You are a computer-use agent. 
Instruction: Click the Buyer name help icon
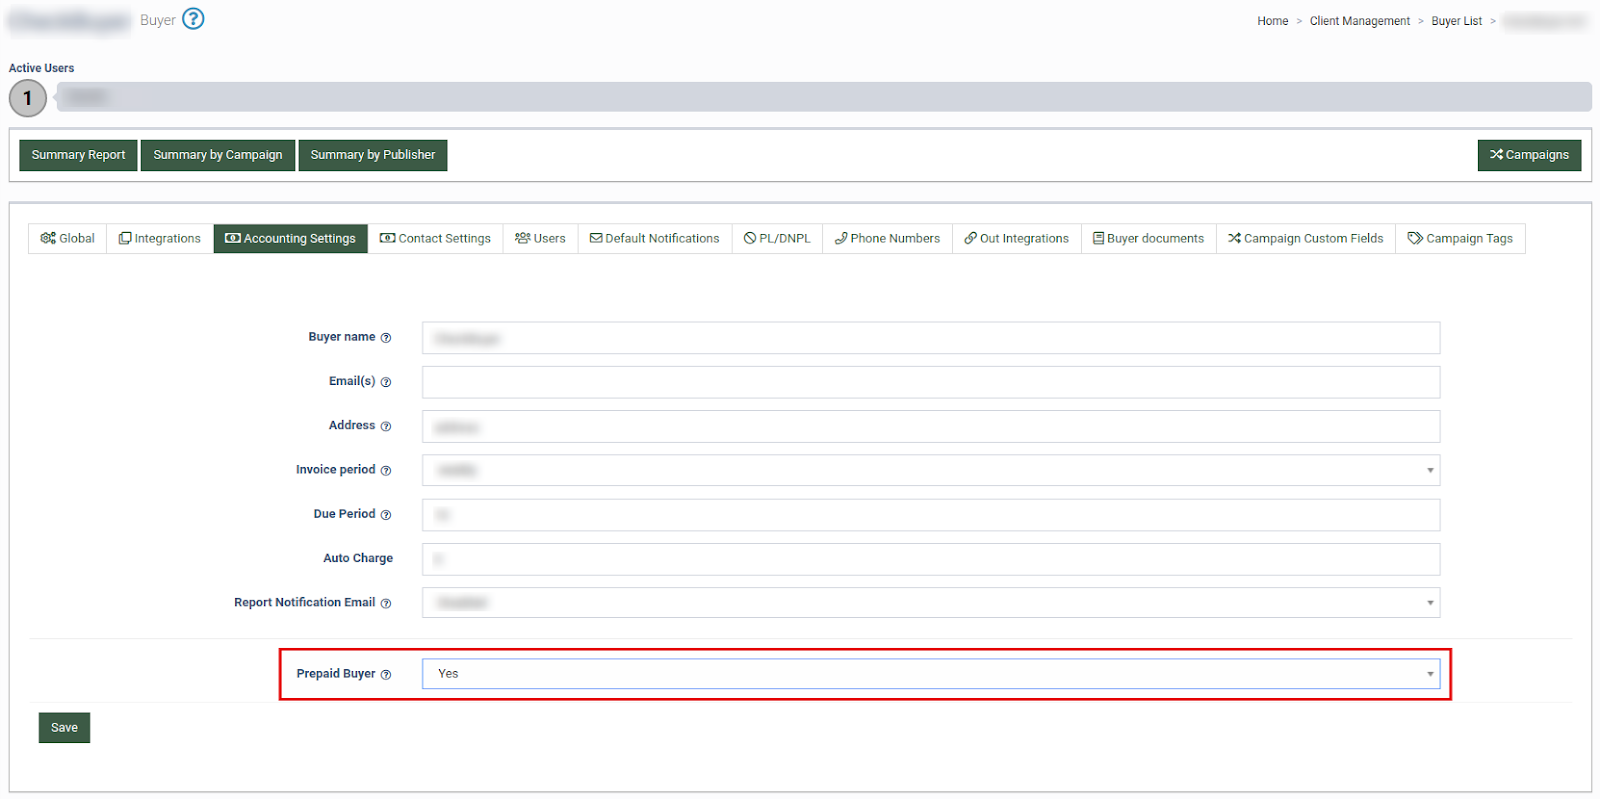pos(386,338)
